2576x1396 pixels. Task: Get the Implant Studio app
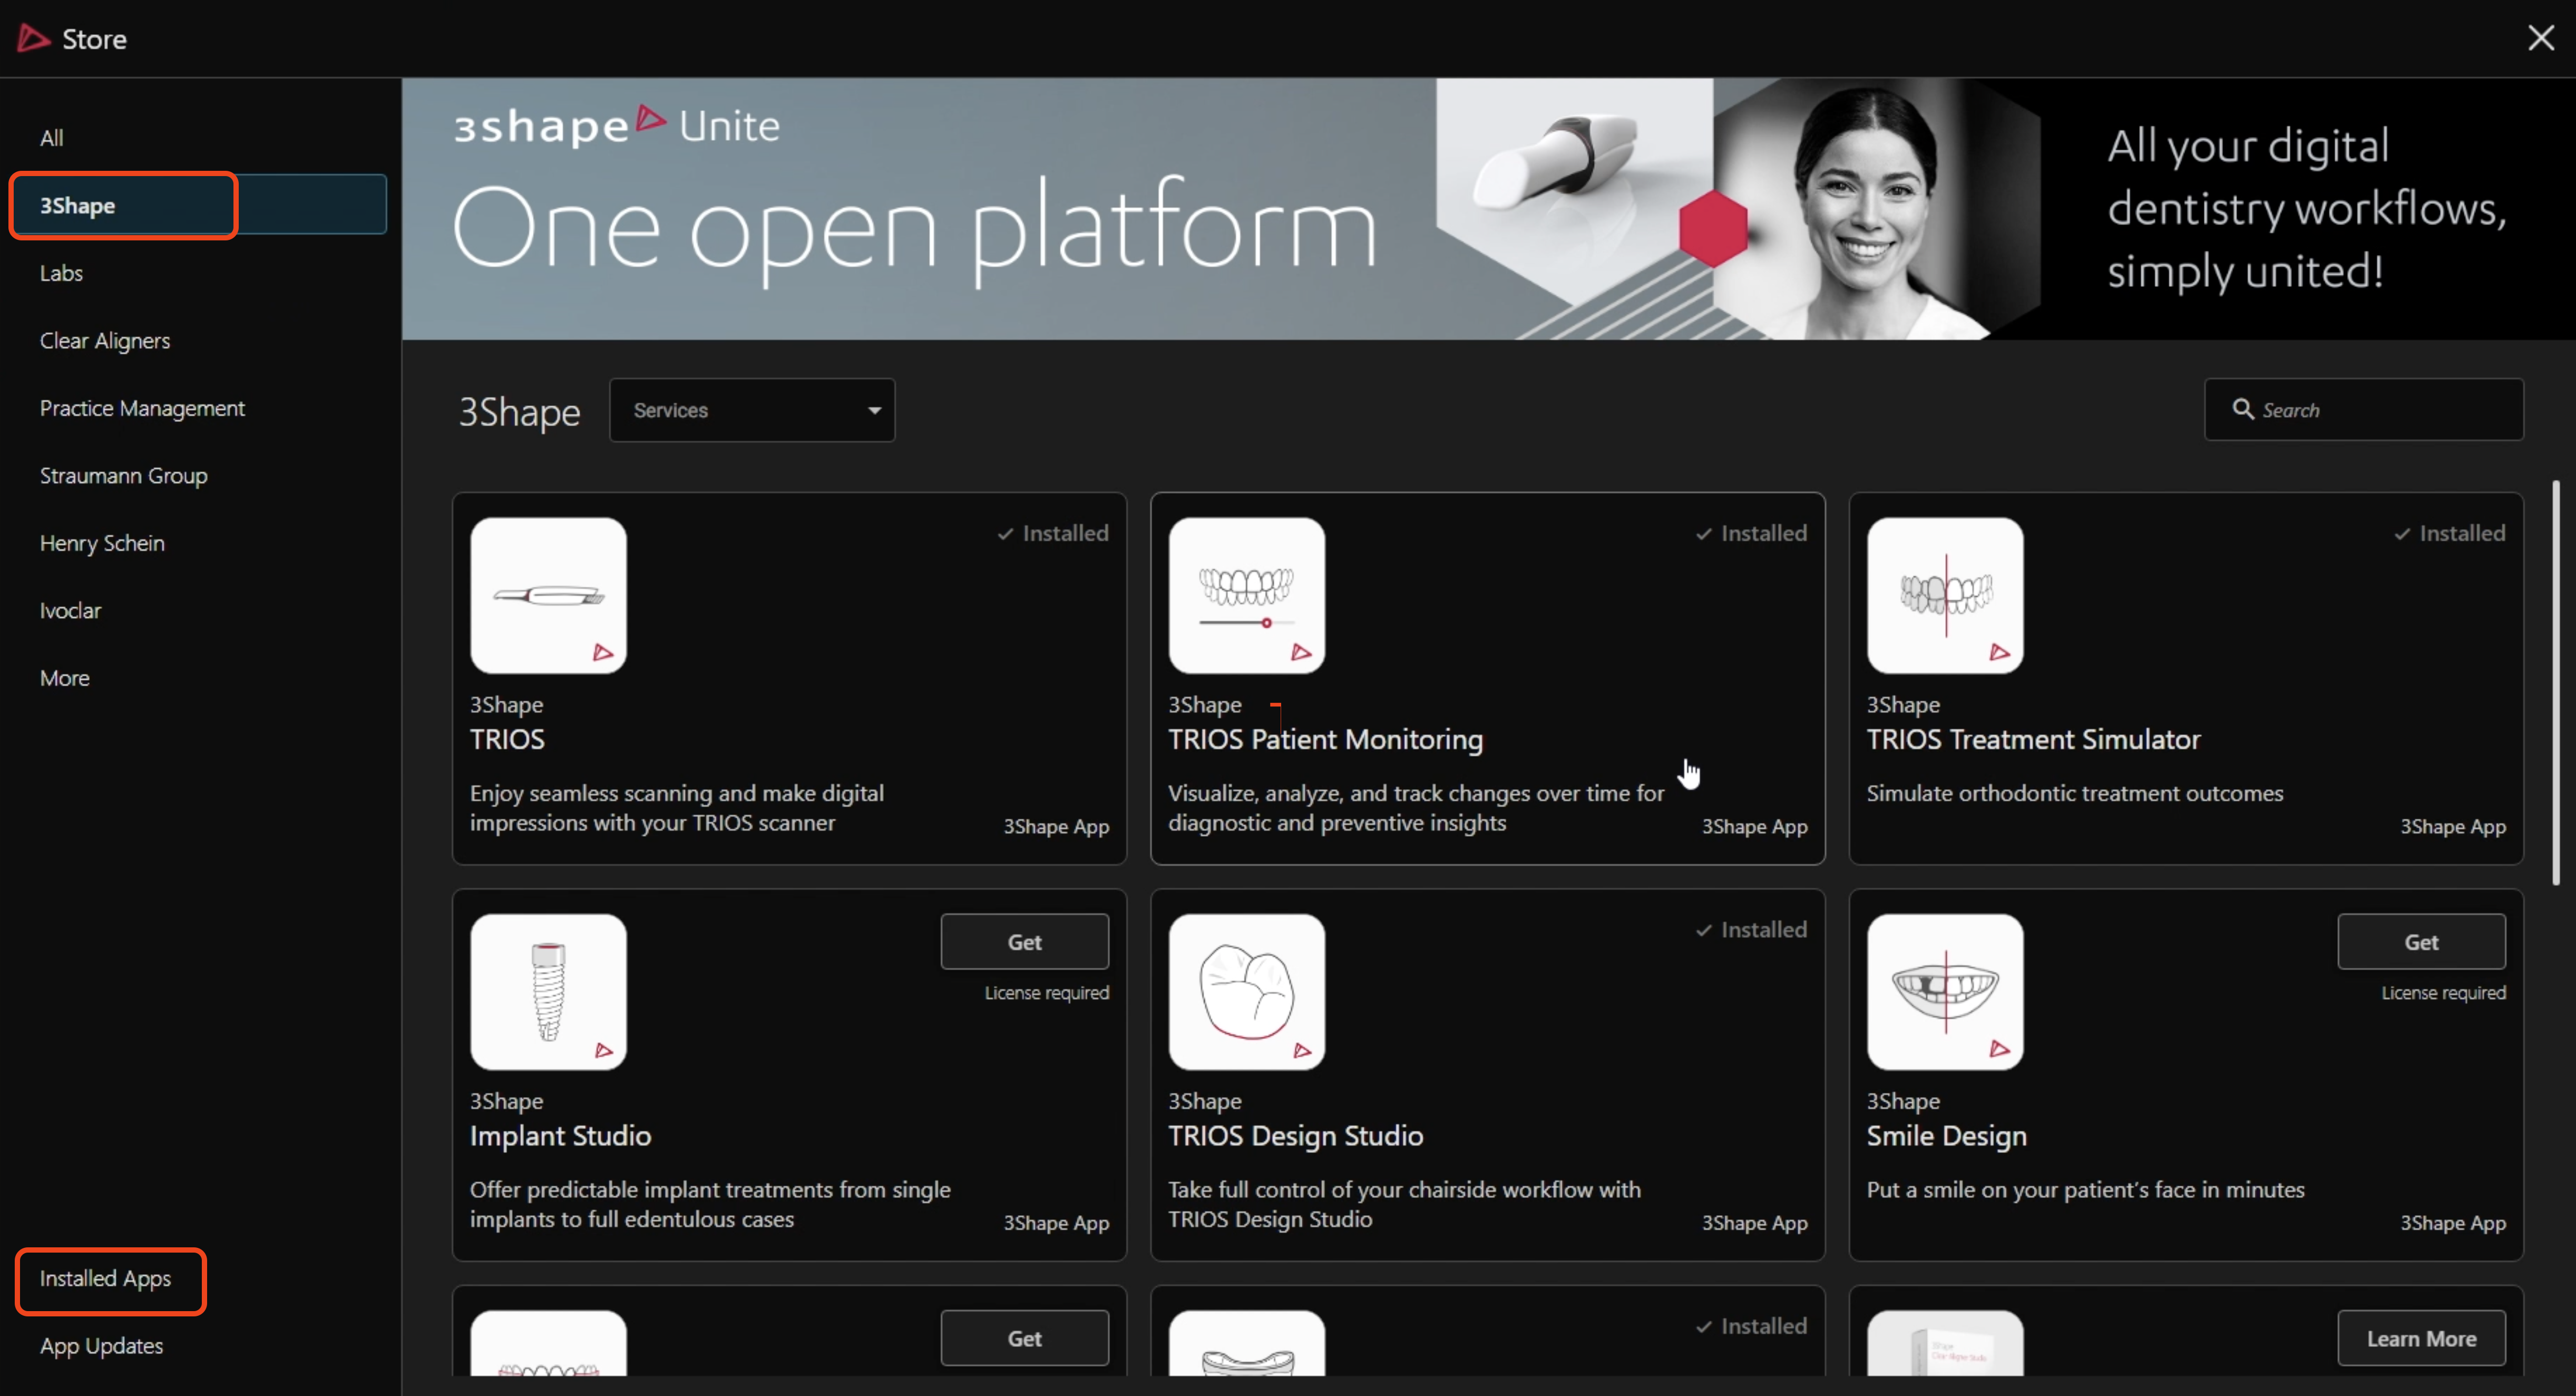(1024, 942)
